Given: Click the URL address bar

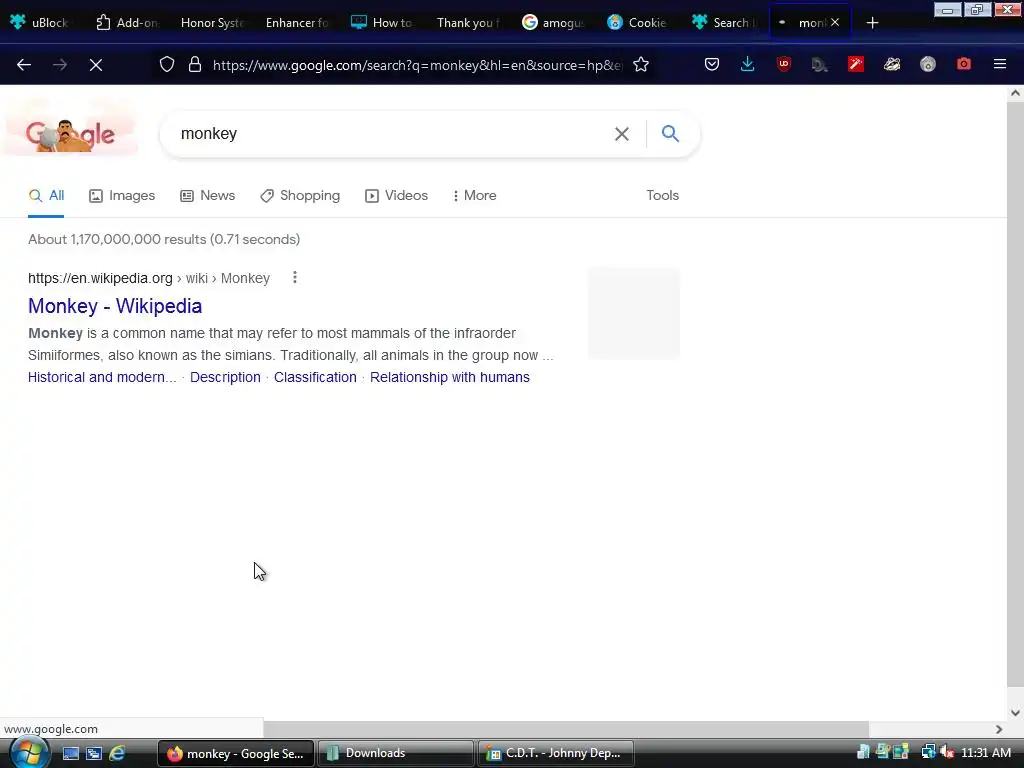Looking at the screenshot, I should (x=417, y=65).
